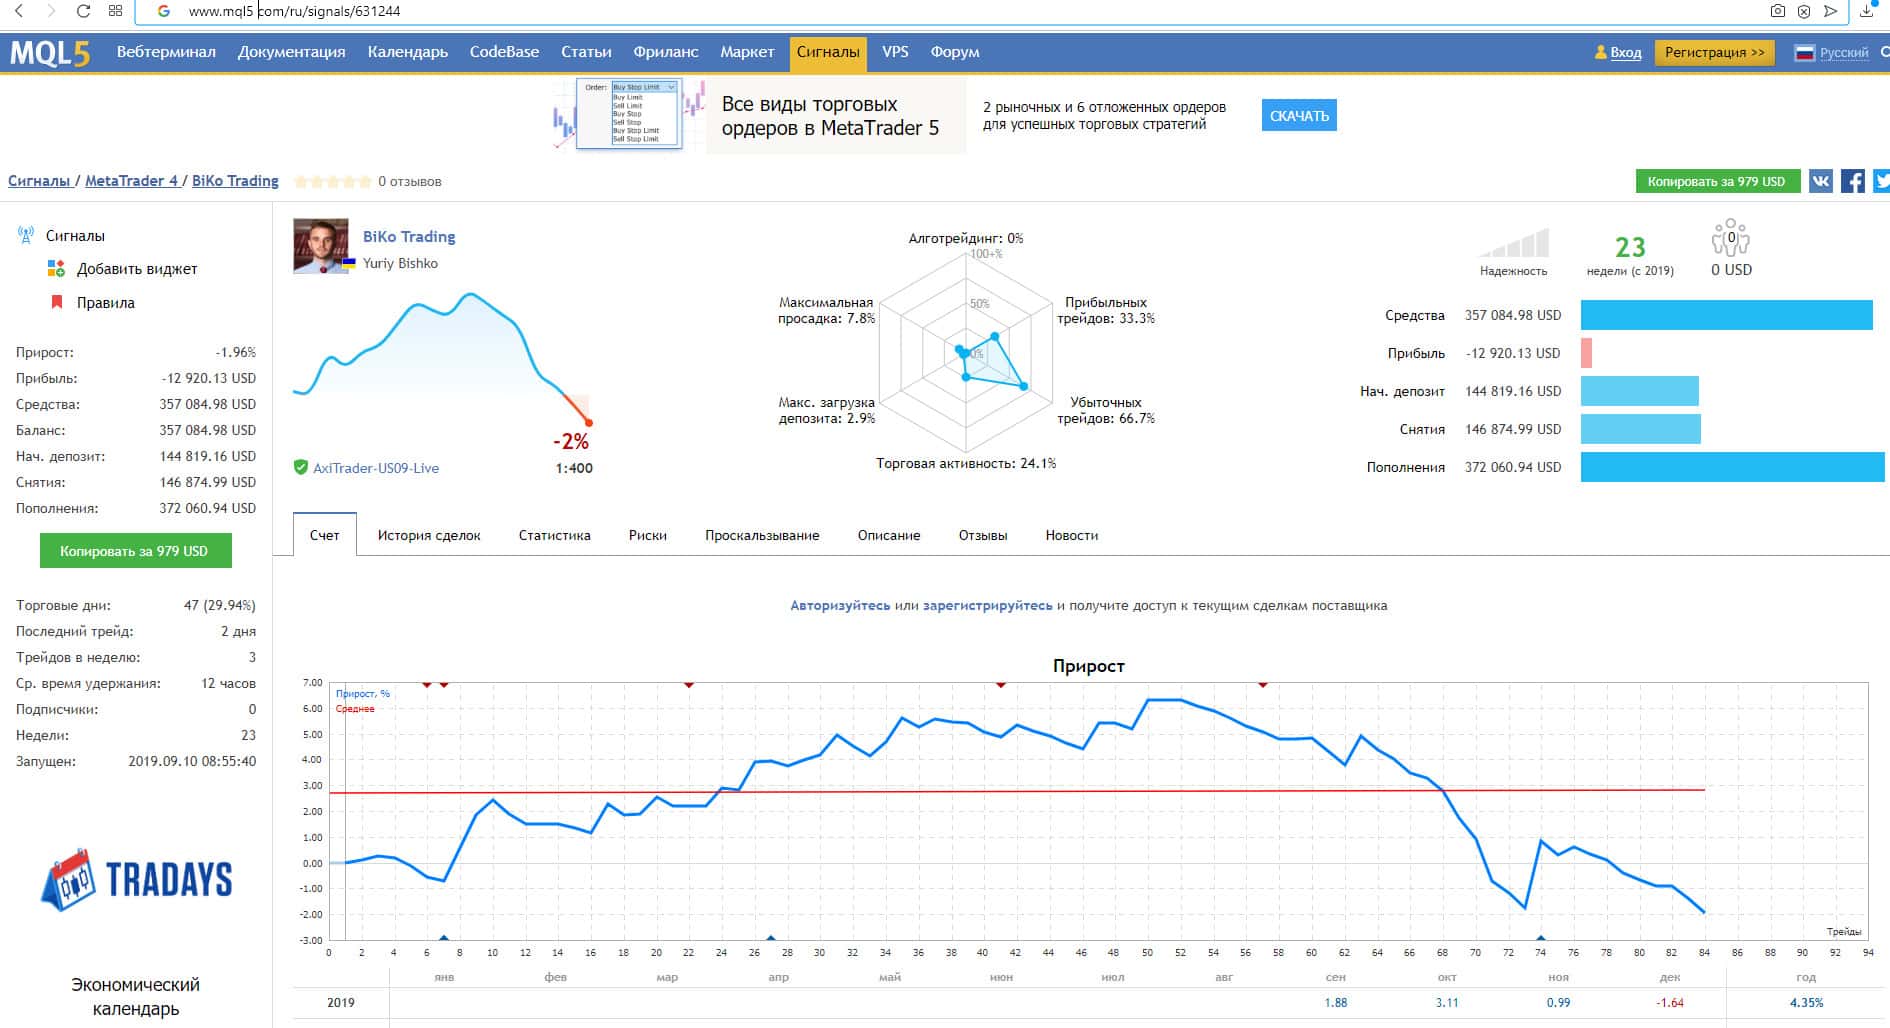Click the Facebook share icon
The height and width of the screenshot is (1028, 1890).
coord(1852,181)
